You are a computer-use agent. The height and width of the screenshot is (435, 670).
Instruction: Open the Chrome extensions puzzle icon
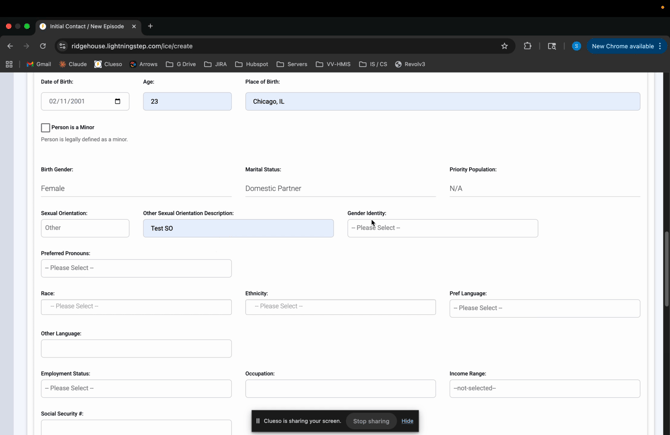528,46
